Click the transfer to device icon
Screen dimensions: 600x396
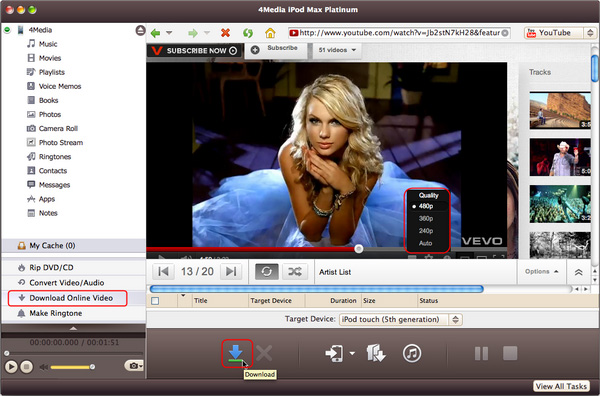coord(334,353)
